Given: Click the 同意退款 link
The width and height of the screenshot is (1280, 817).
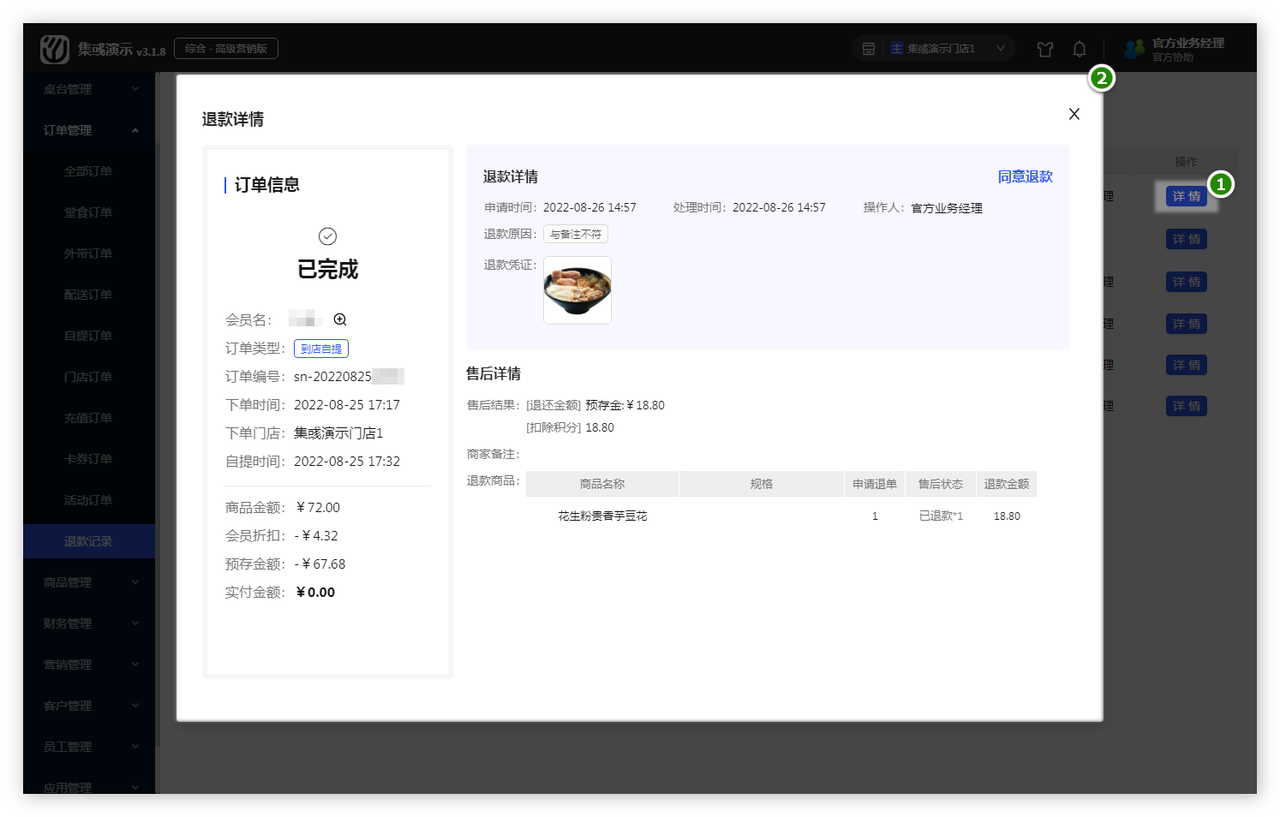Looking at the screenshot, I should pyautogui.click(x=1025, y=177).
